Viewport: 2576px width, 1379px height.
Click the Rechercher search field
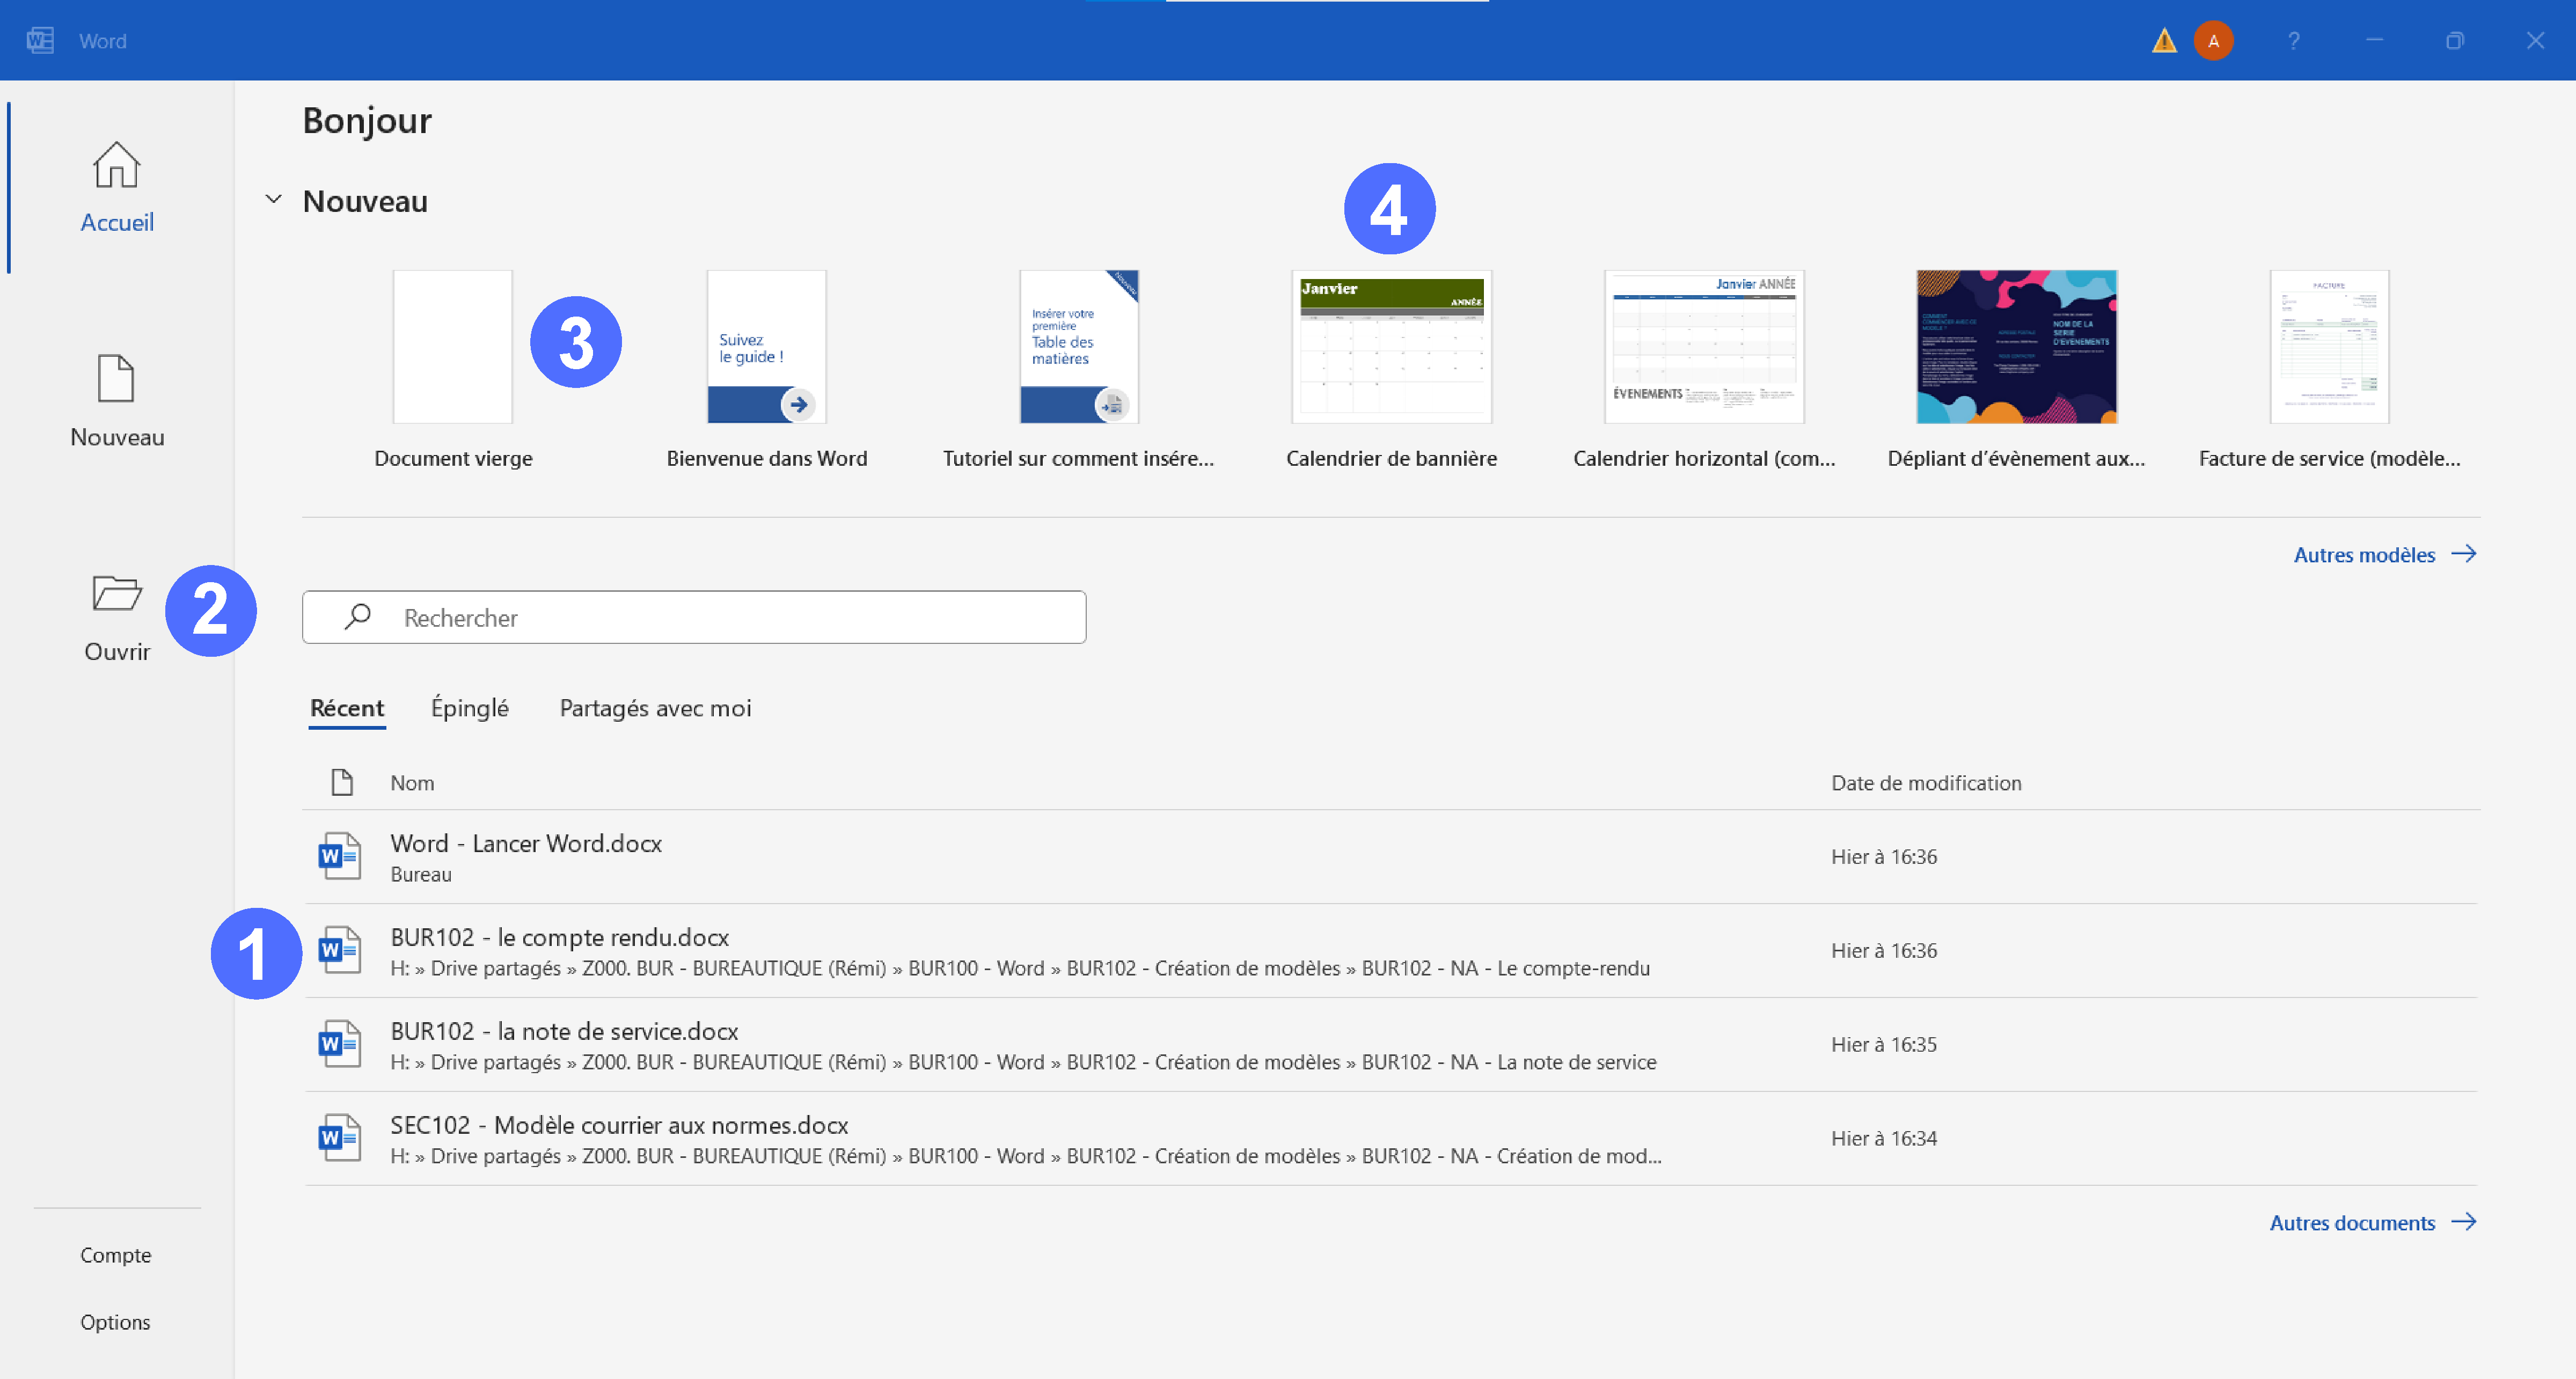point(694,618)
